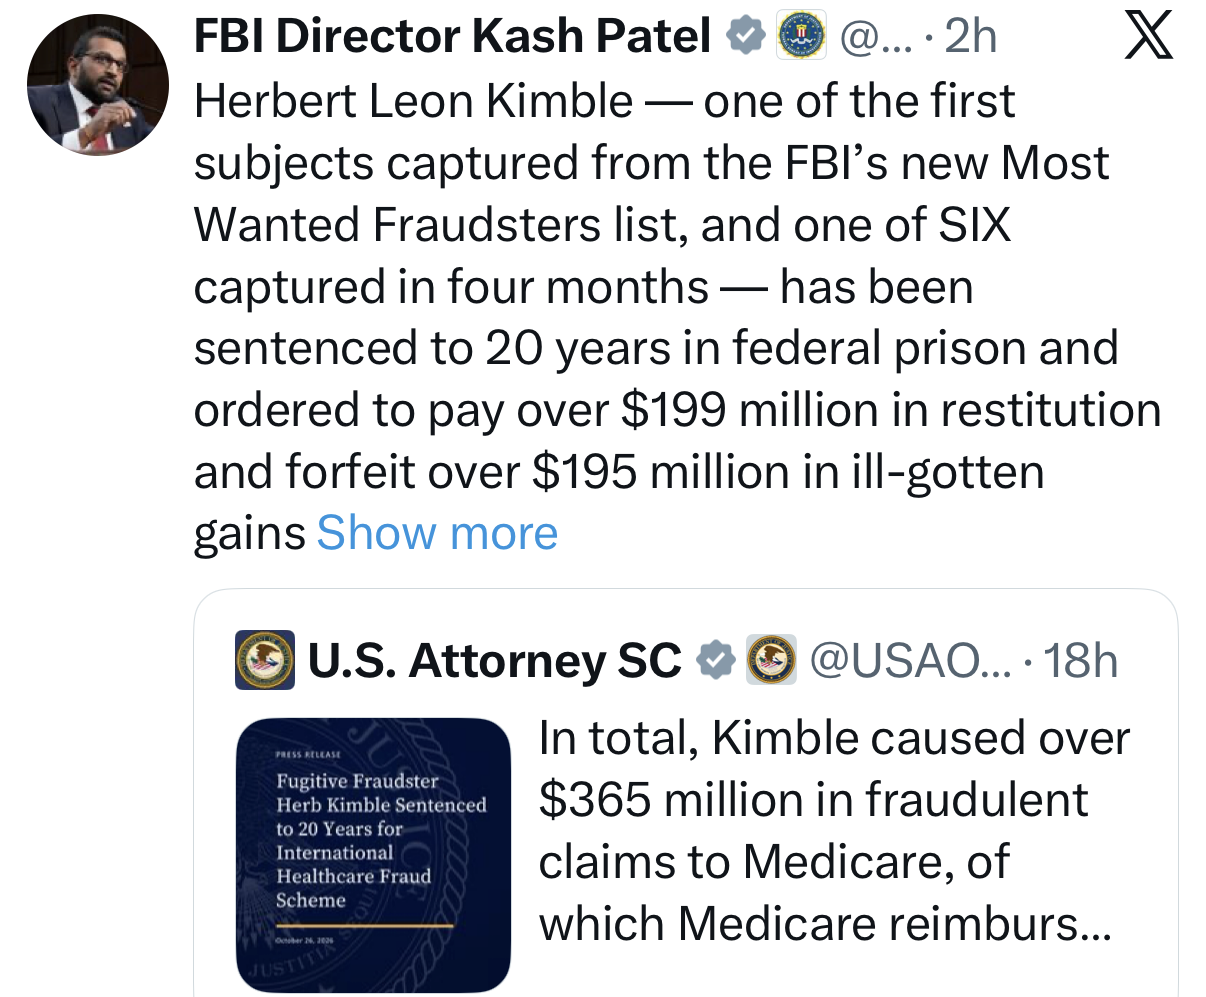Screen dimensions: 1206x997
Task: Click main tweet text about Herbert Leon Kimble
Action: pos(677,317)
